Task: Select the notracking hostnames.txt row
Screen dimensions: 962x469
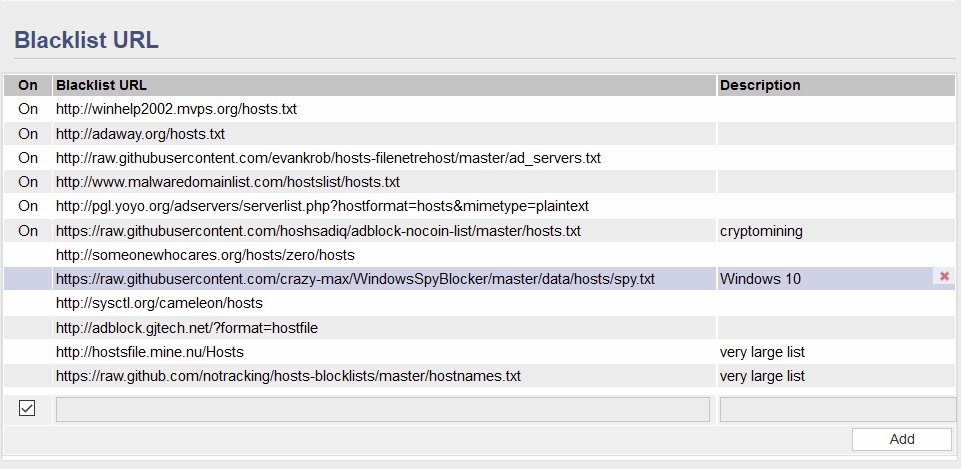Action: coord(480,376)
